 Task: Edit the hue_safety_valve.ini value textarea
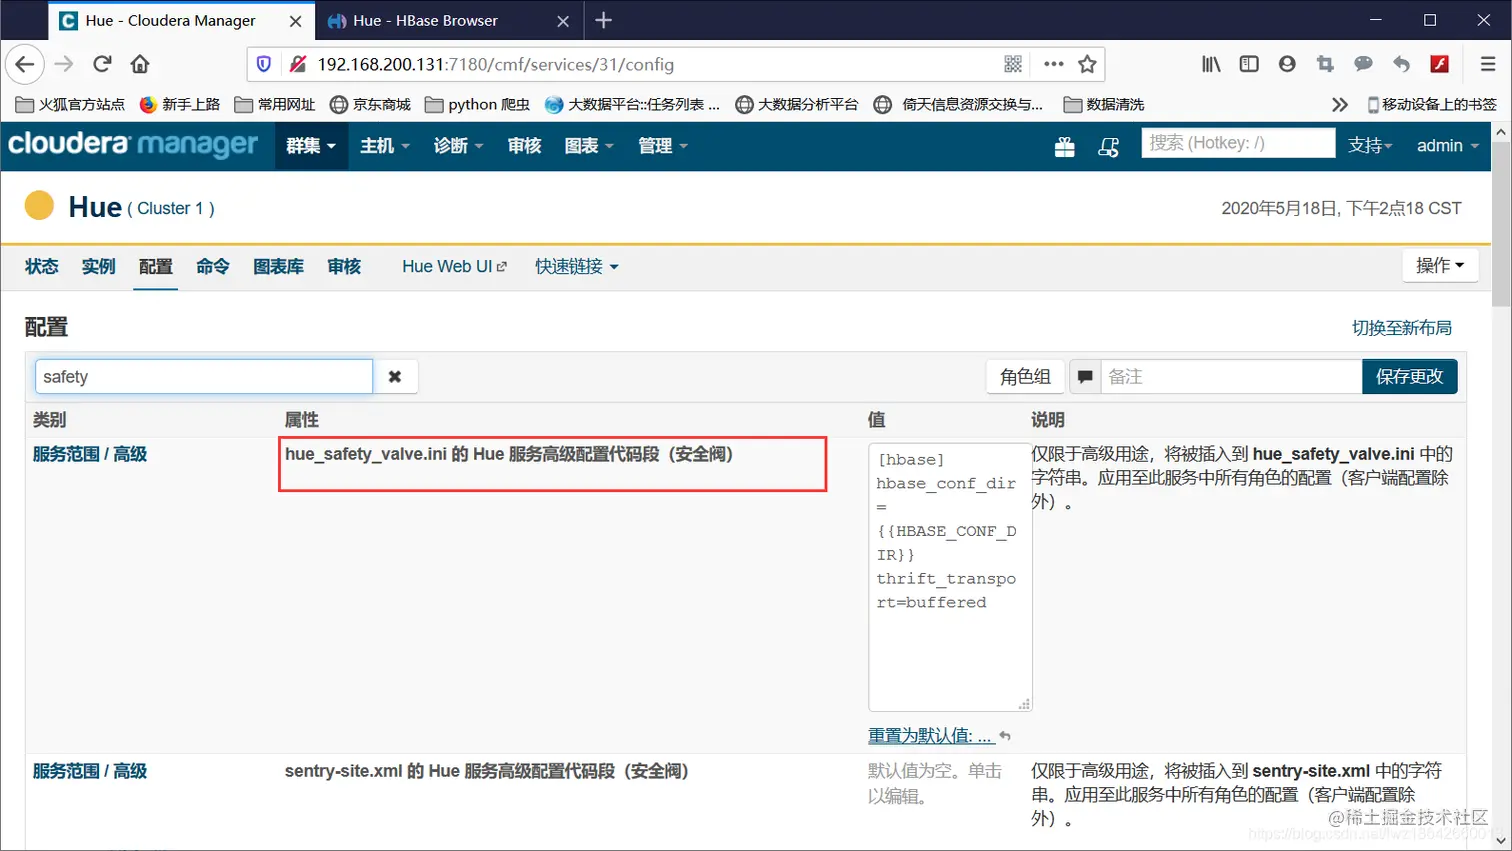tap(950, 577)
